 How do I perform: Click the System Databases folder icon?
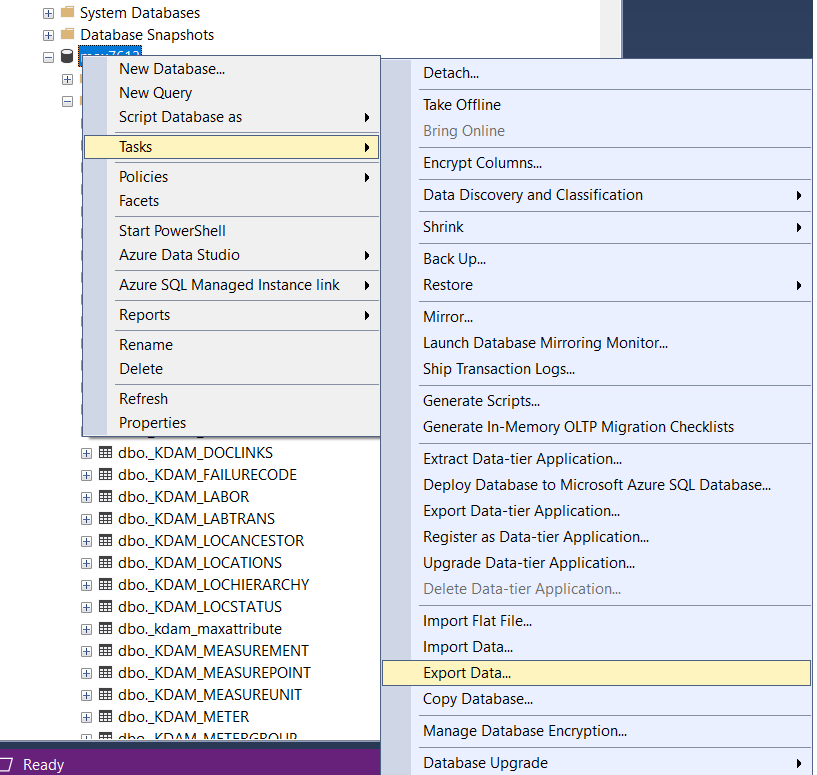pyautogui.click(x=67, y=13)
